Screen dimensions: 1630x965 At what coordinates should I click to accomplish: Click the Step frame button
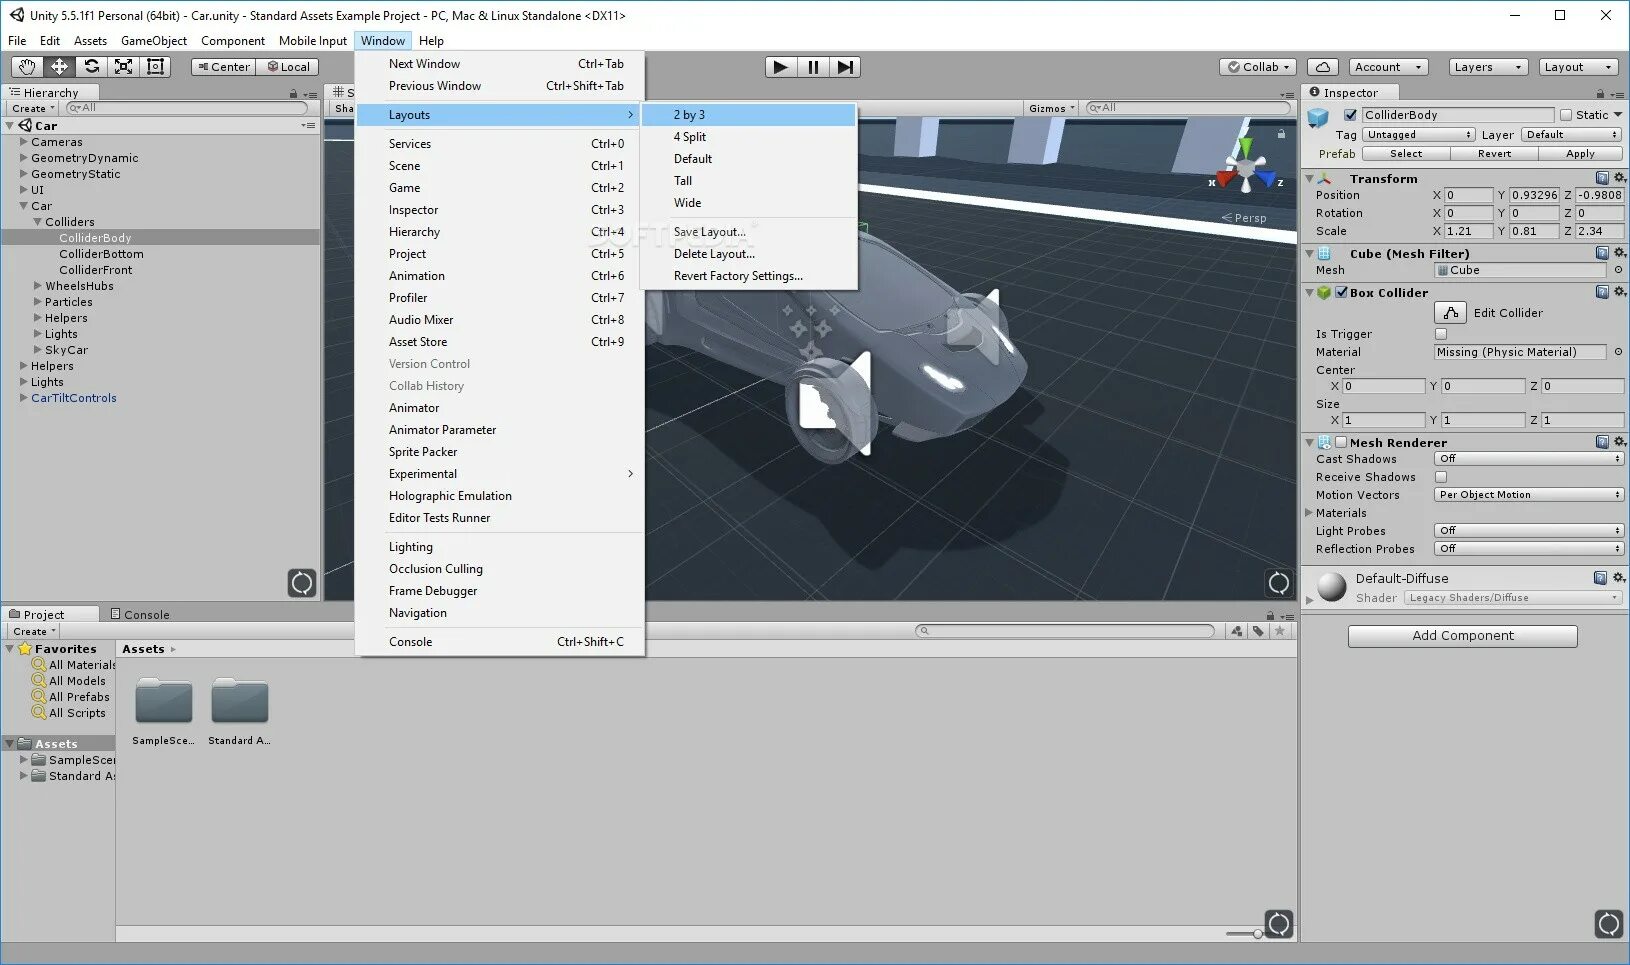click(x=845, y=67)
